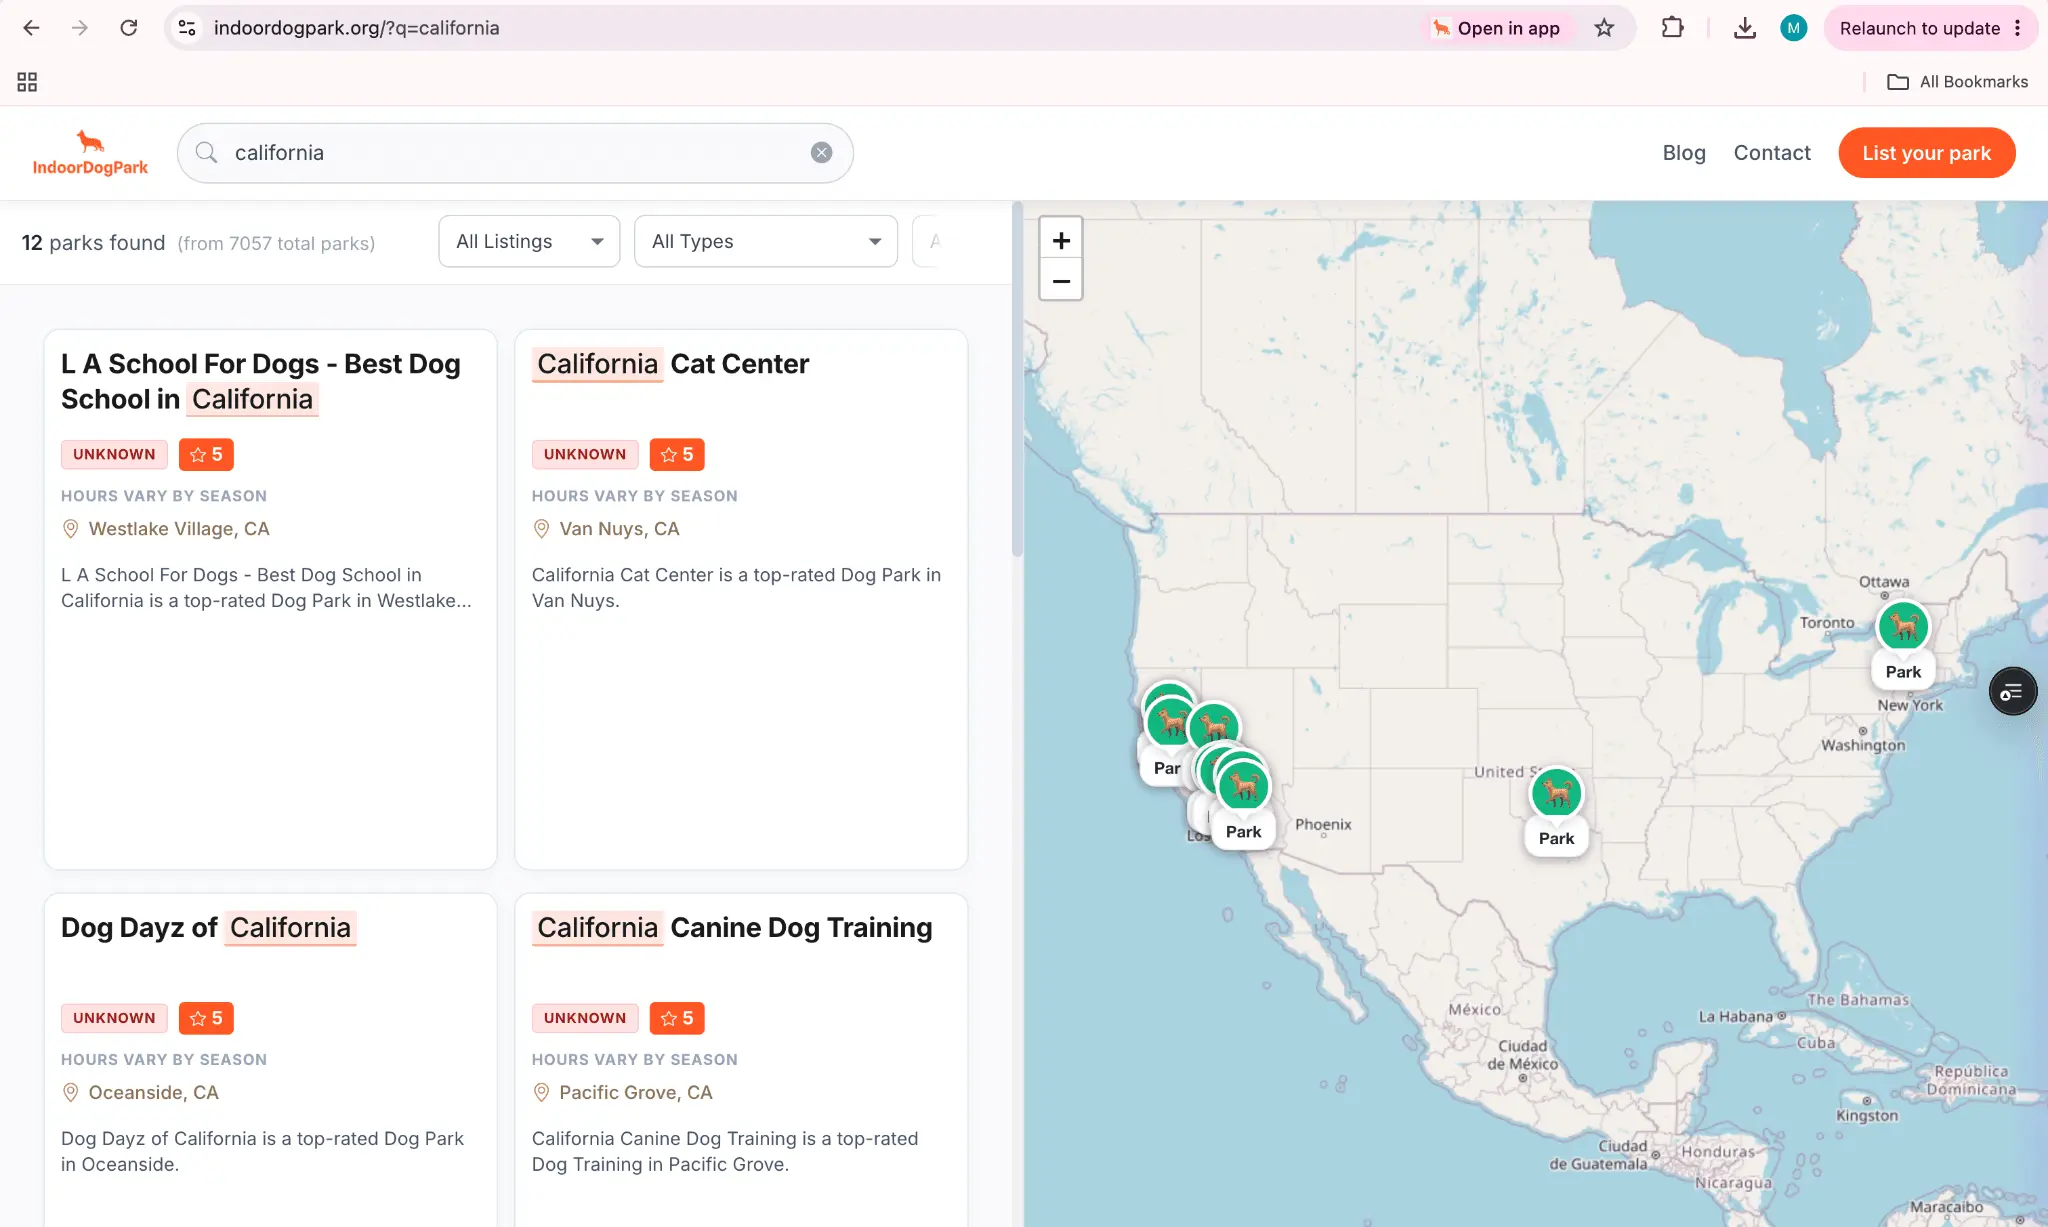Open the All Bookmarks folder
2048x1227 pixels.
pyautogui.click(x=1958, y=82)
